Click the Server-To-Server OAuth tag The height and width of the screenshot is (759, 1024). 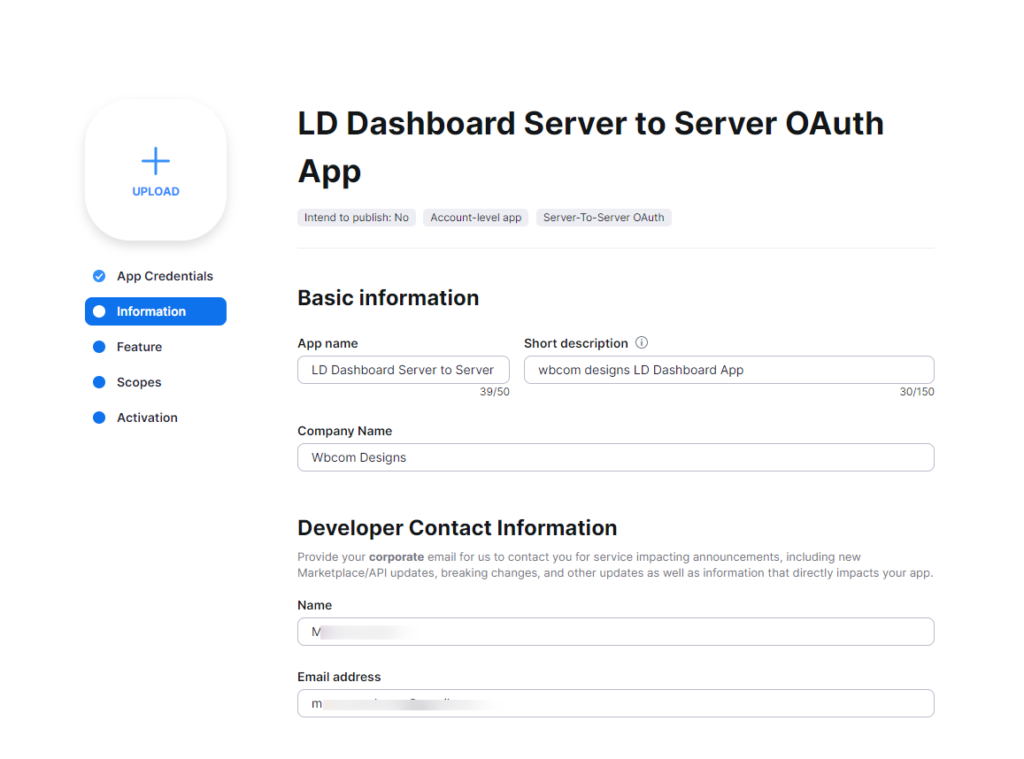[x=603, y=217]
